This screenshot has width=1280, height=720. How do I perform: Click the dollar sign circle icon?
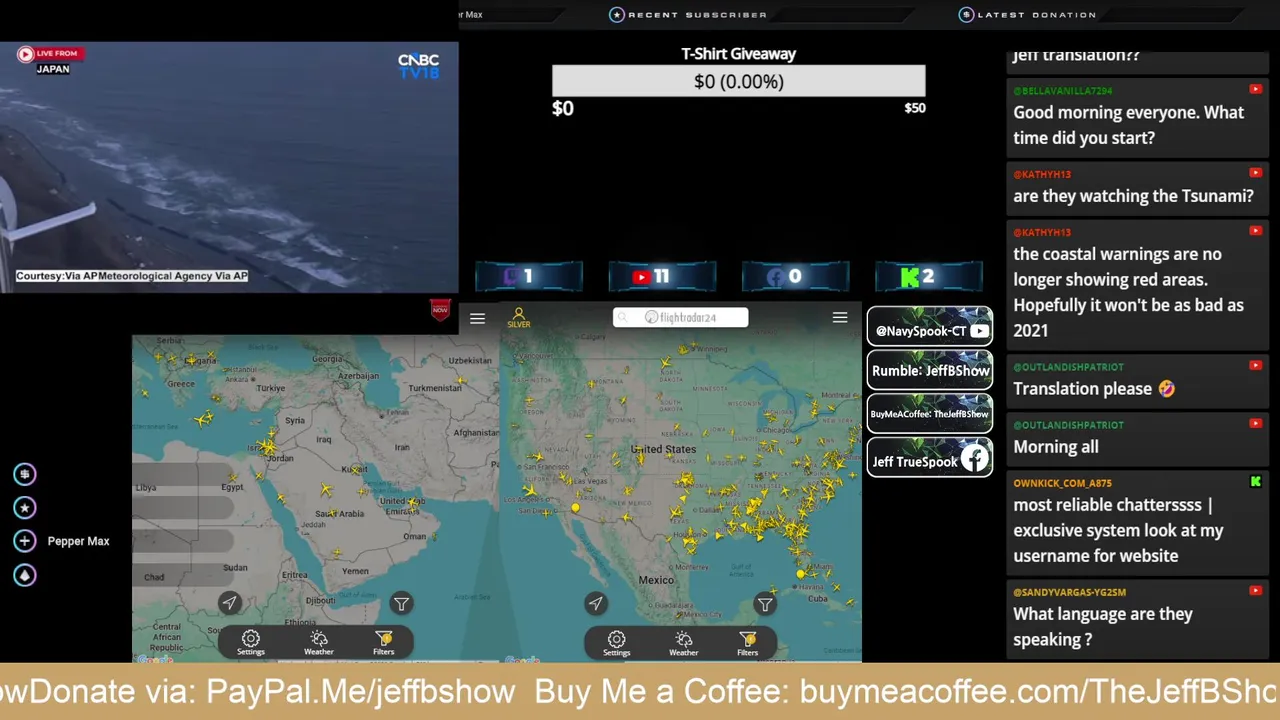(x=25, y=474)
